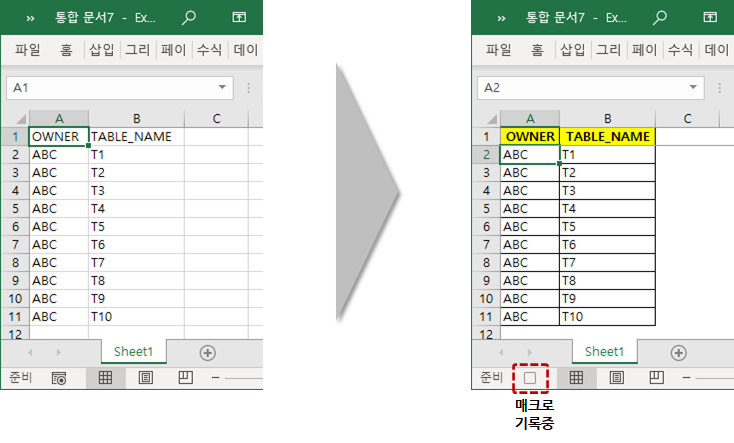The width and height of the screenshot is (734, 443).
Task: Open ribbon display options in the A1 window
Action: [239, 18]
